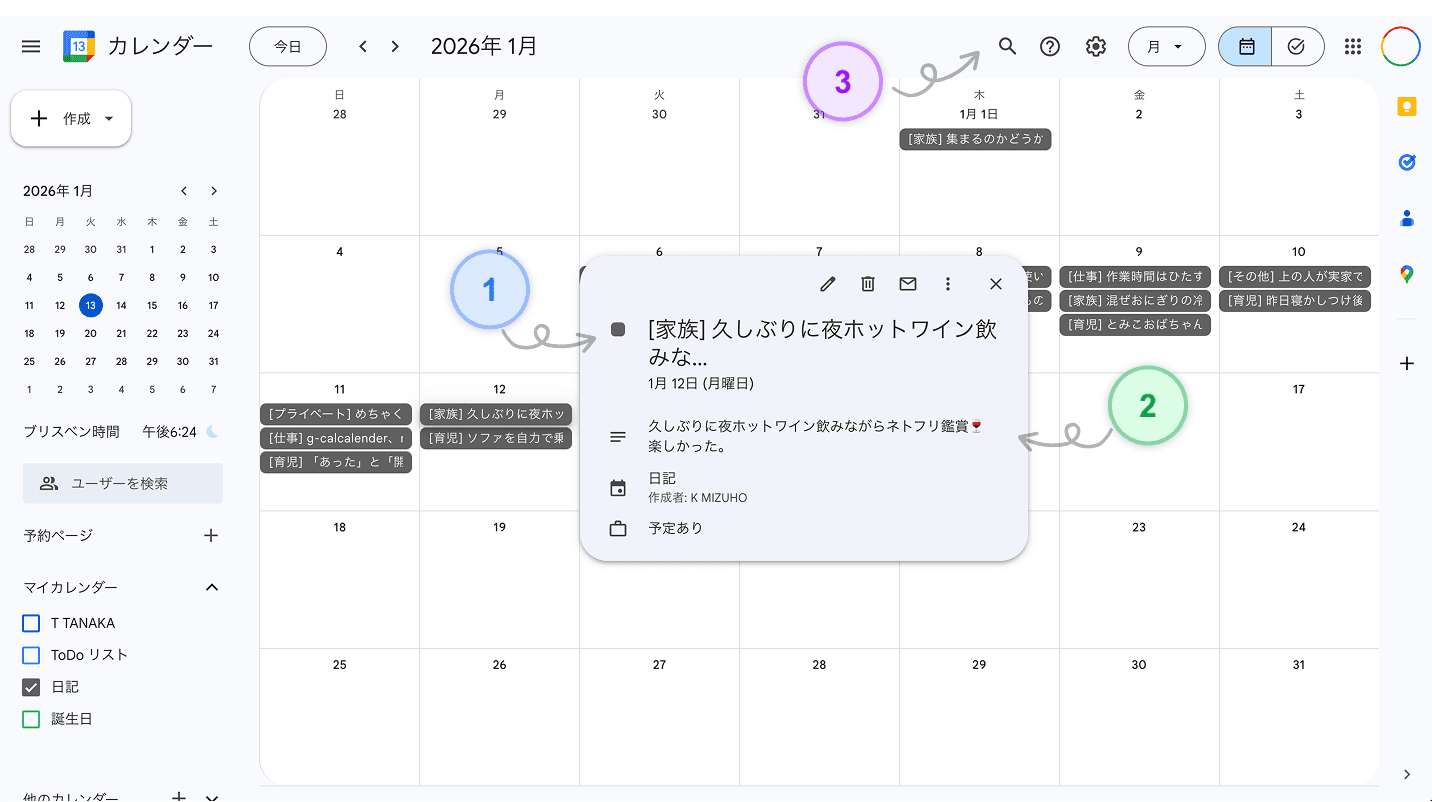Open the event [家族] 集まるのかどうか

(x=975, y=139)
